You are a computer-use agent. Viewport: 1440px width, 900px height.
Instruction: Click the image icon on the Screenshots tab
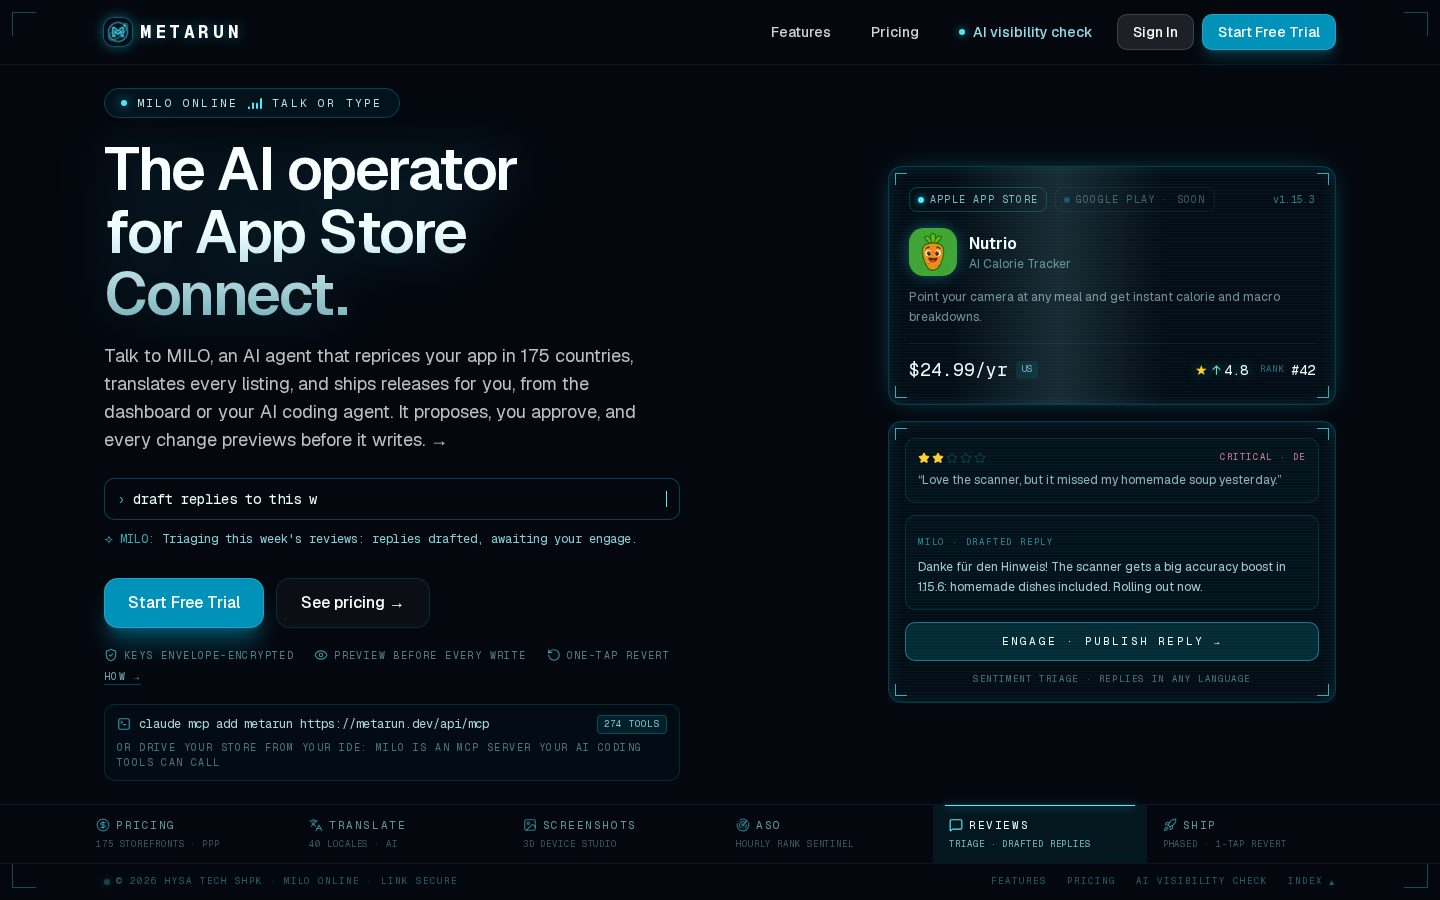(x=530, y=825)
